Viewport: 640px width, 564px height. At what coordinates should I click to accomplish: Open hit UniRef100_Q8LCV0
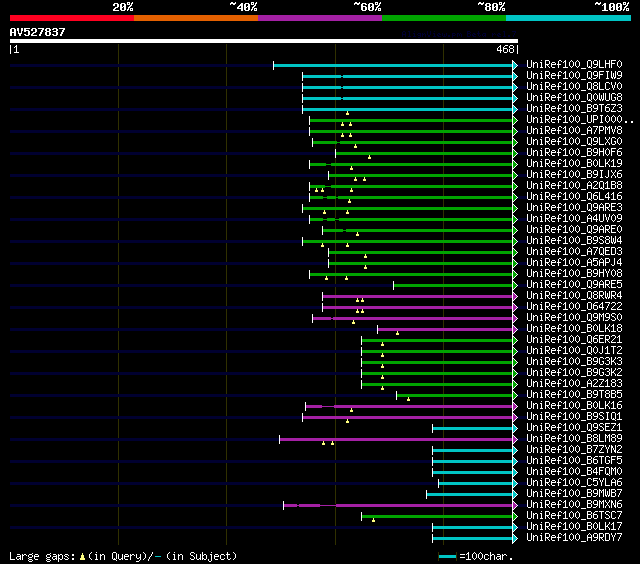574,87
